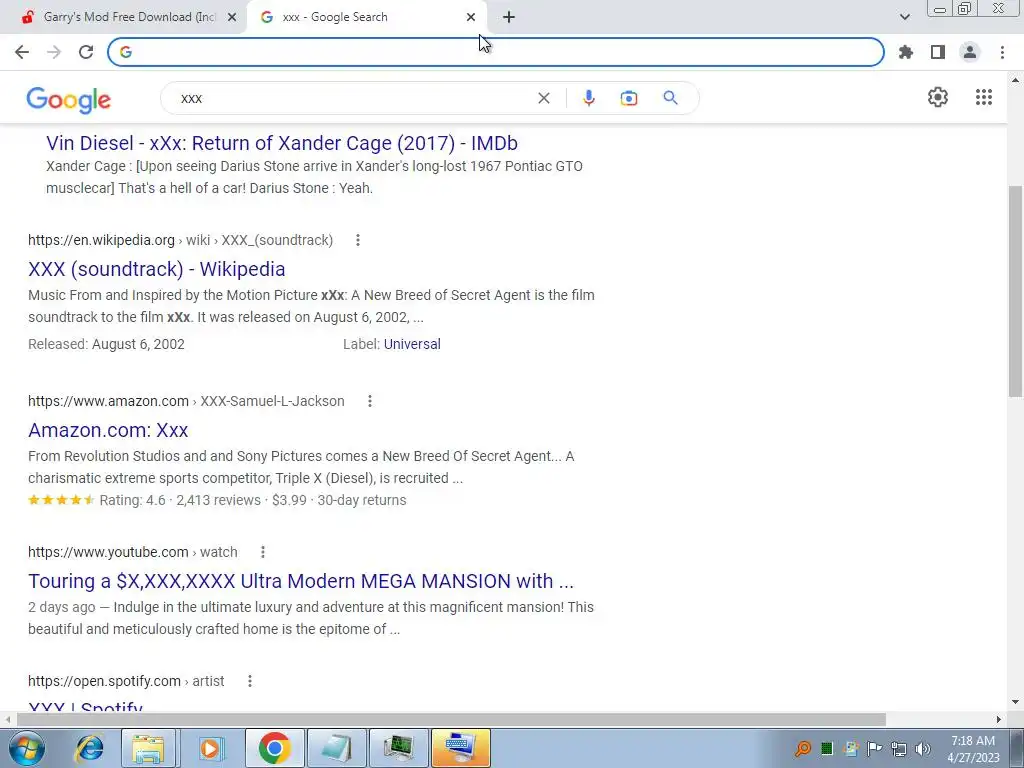Open the tab search dropdown arrow
Viewport: 1024px width, 768px height.
pyautogui.click(x=904, y=17)
